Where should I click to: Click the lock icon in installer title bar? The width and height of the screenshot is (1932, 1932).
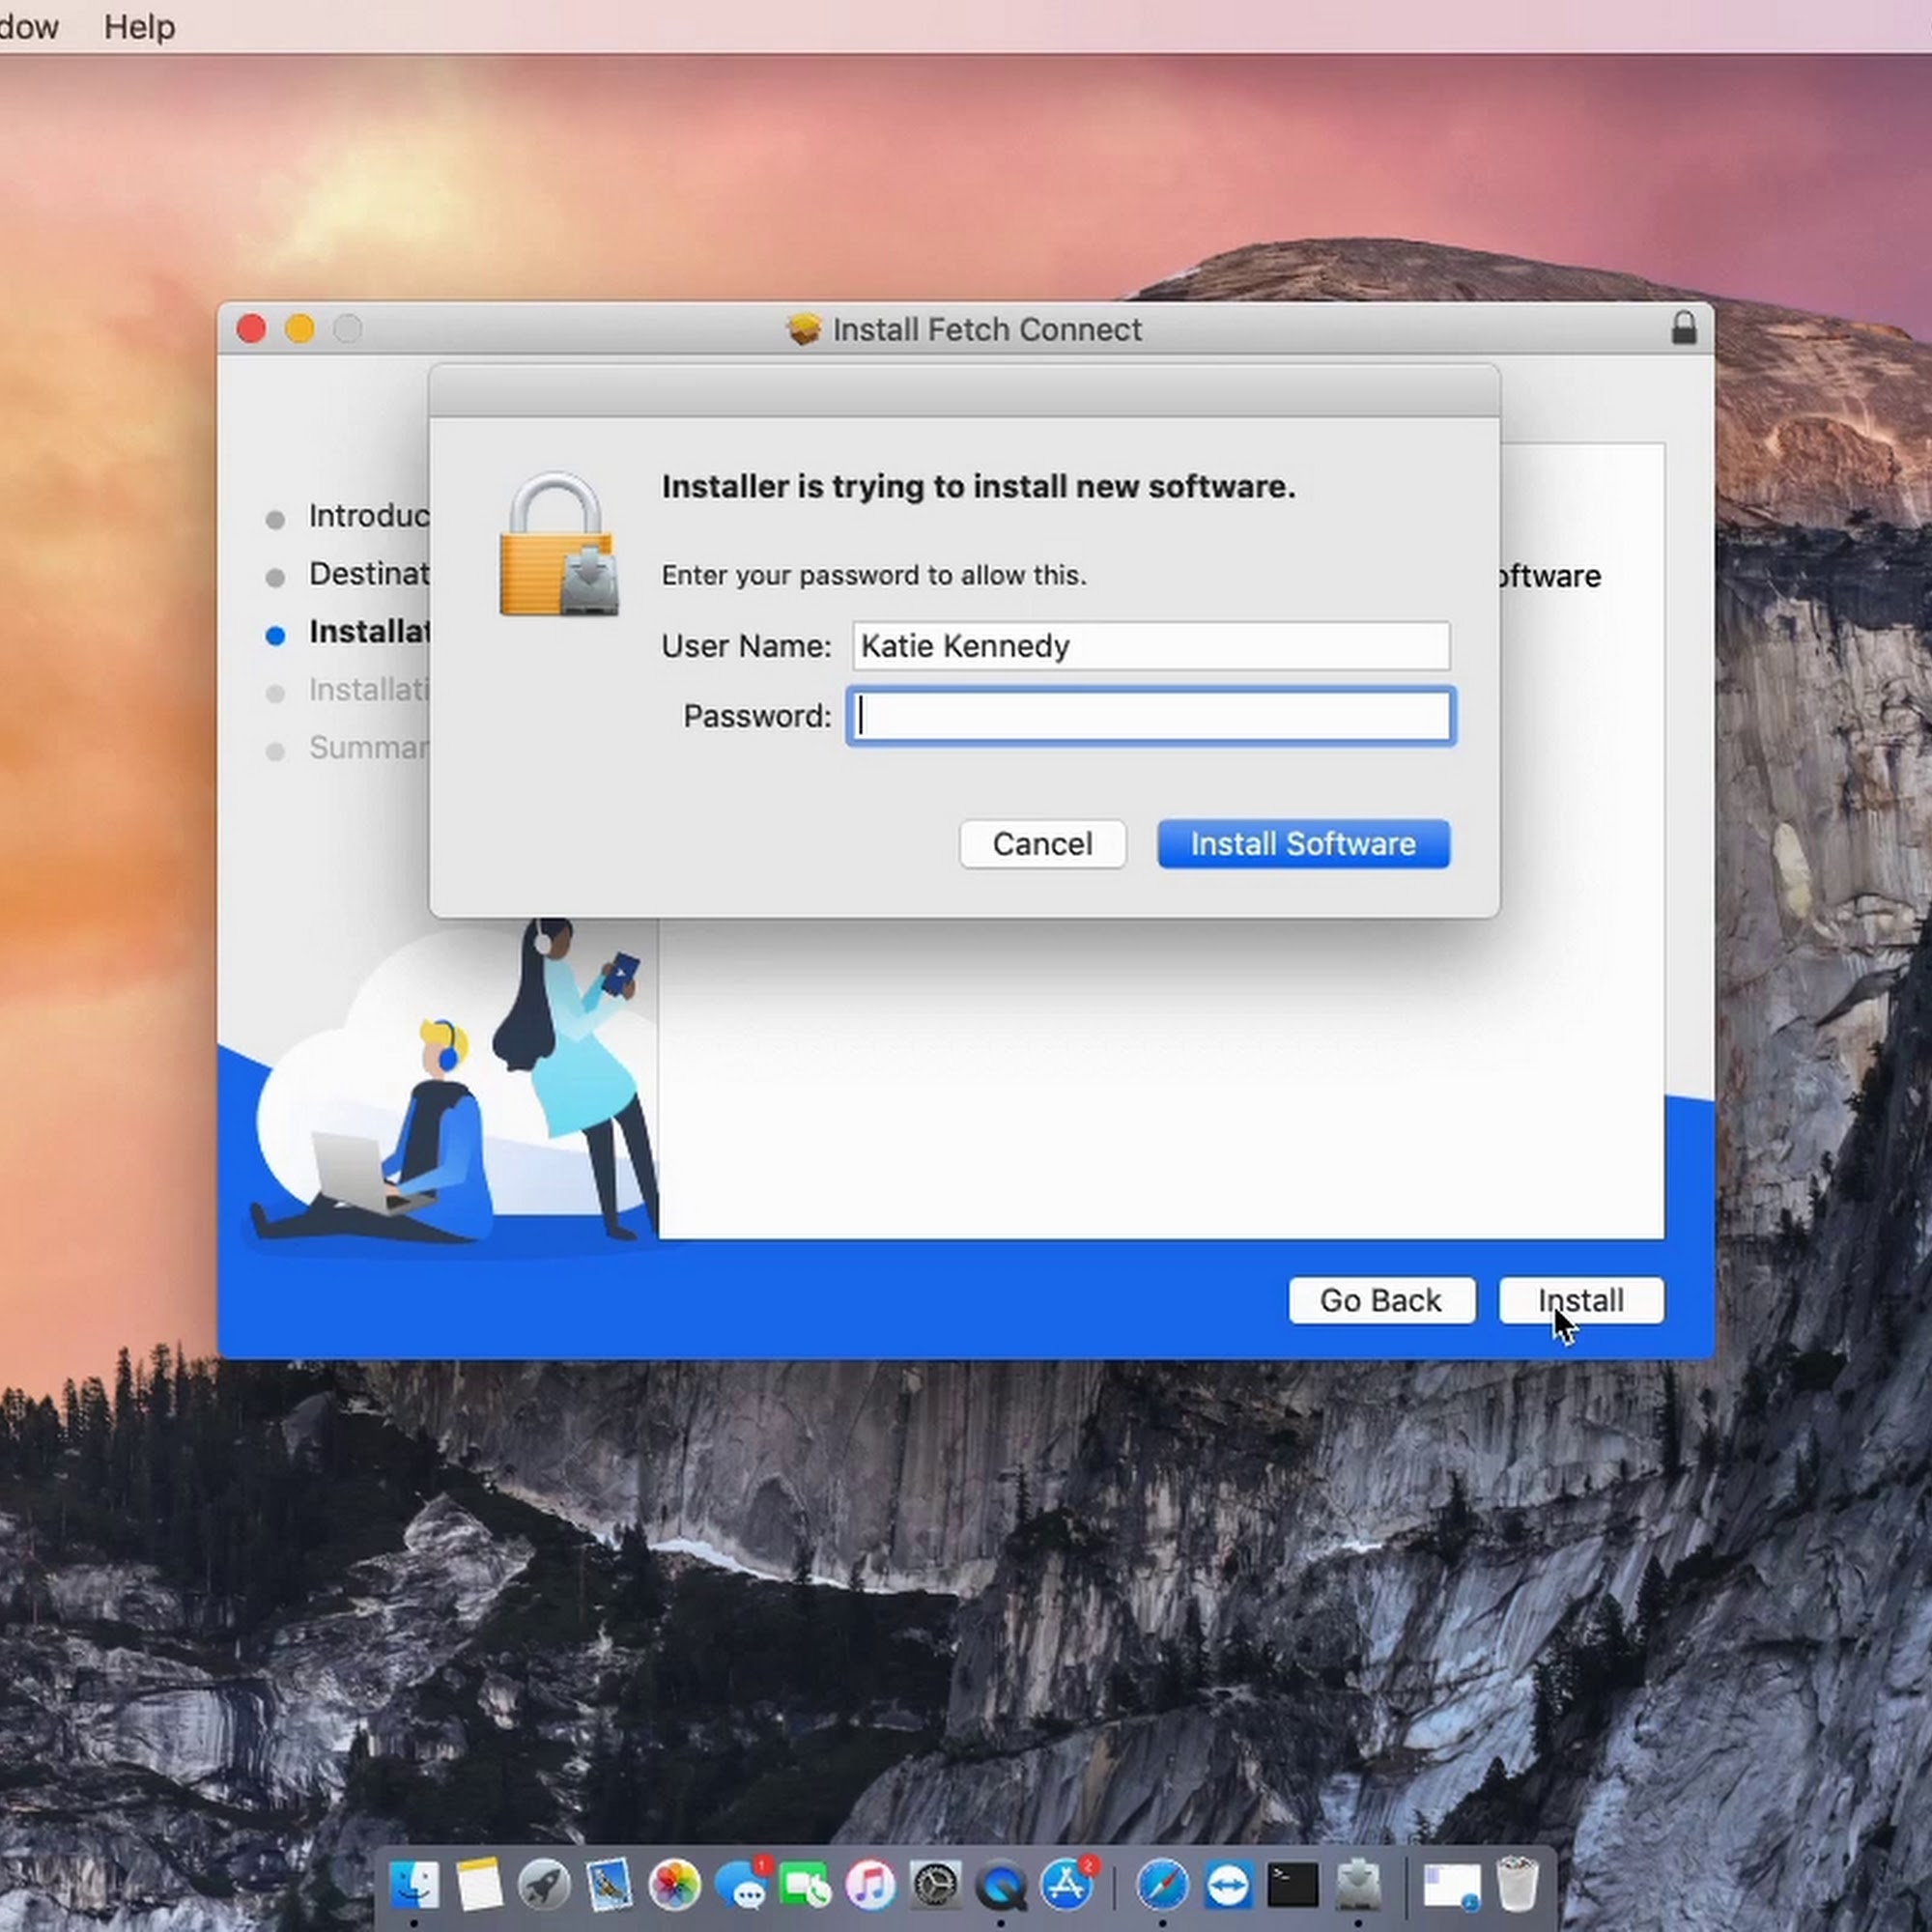point(1683,328)
